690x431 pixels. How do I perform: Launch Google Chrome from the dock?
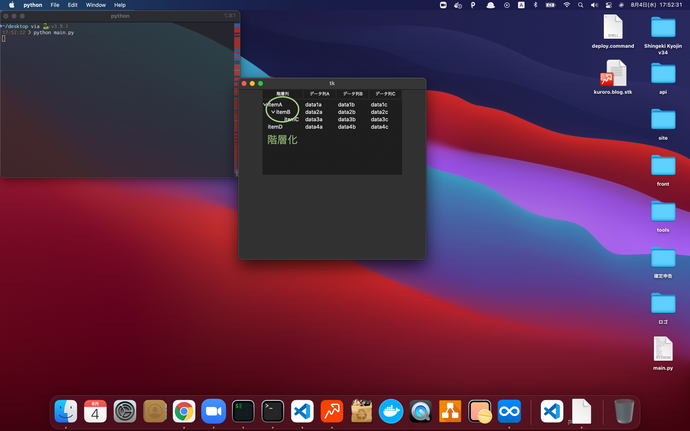(184, 411)
